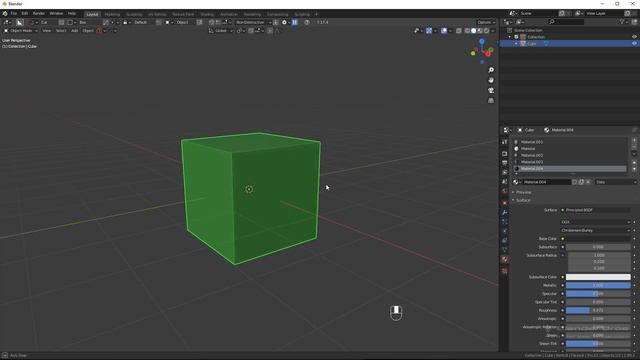The height and width of the screenshot is (360, 640).
Task: Open the Texture properties tab
Action: (x=504, y=271)
